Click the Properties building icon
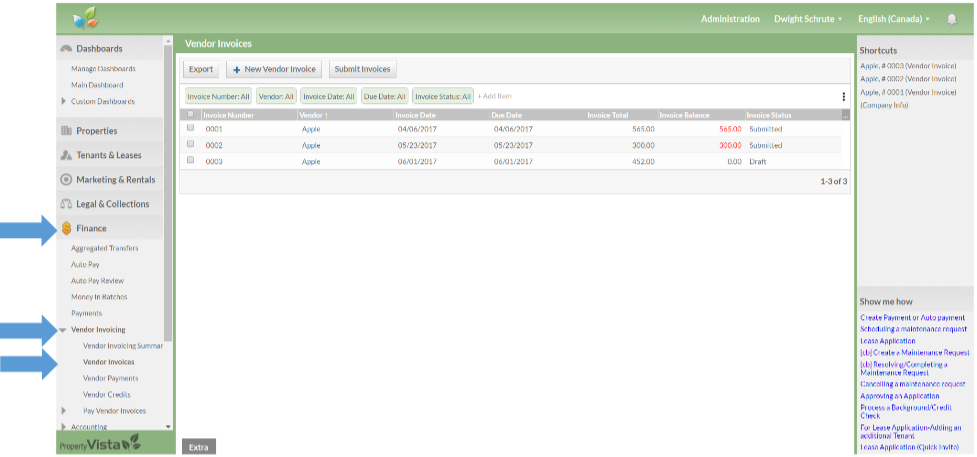This screenshot has height=457, width=977. (66, 131)
